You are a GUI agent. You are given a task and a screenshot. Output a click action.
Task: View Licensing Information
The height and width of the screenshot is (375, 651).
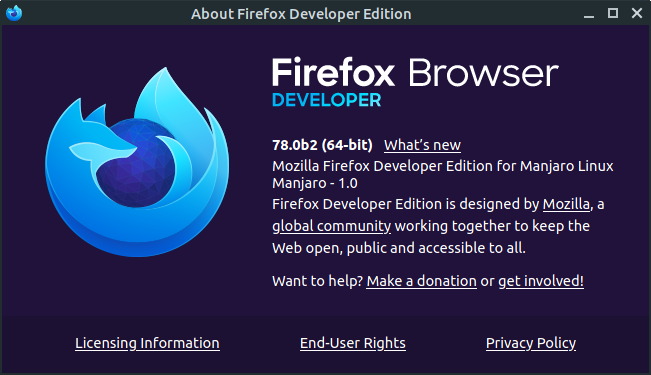coord(147,343)
